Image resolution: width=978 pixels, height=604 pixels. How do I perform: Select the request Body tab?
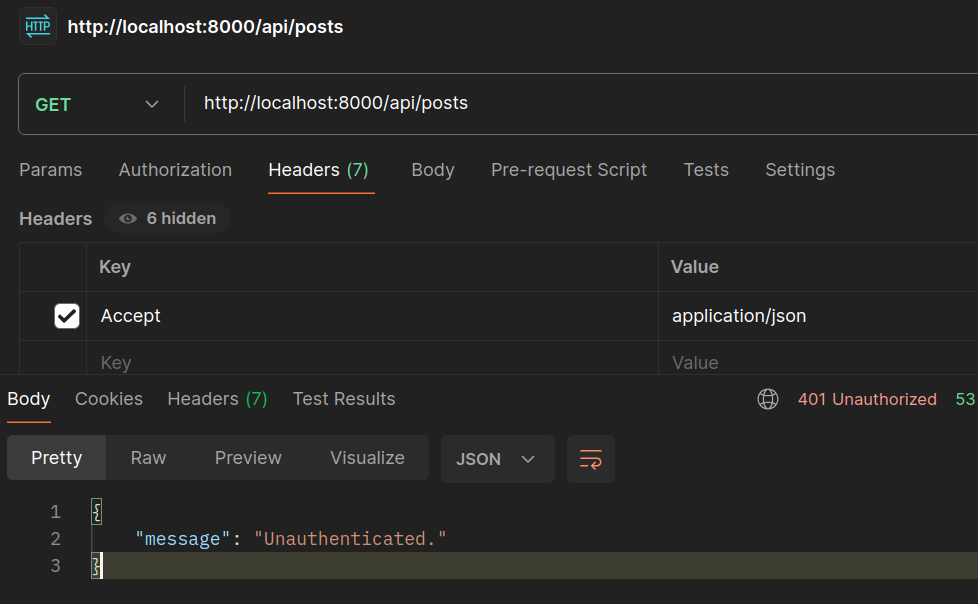tap(433, 170)
